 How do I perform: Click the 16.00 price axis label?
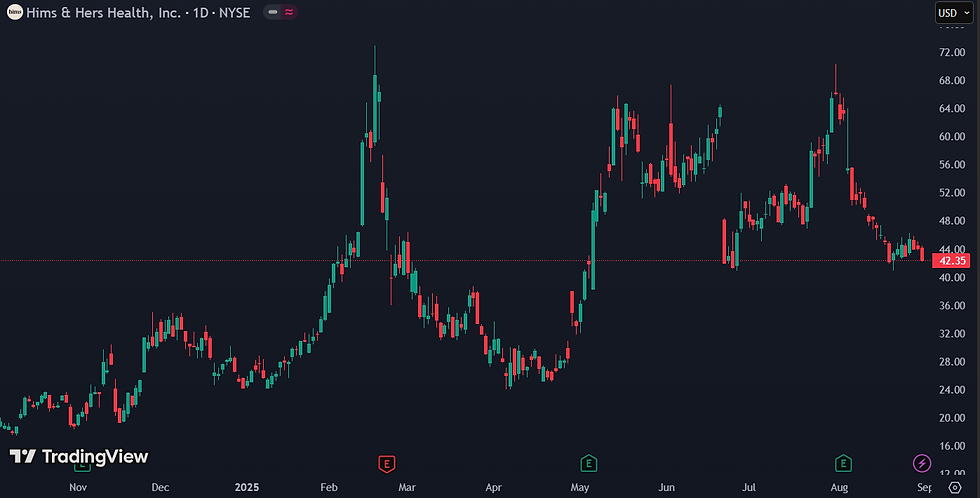point(952,446)
